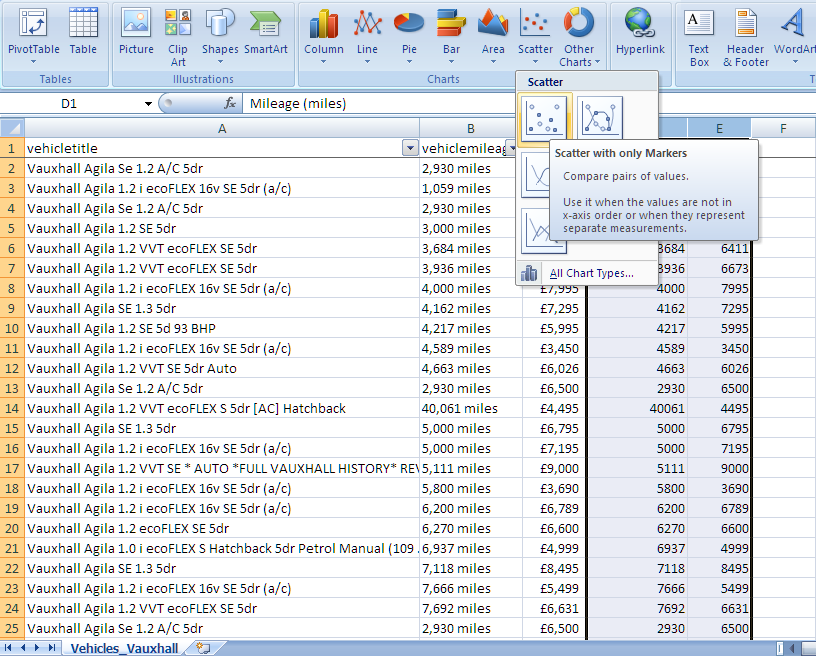Open the vehicletitle filter dropdown

tap(409, 148)
